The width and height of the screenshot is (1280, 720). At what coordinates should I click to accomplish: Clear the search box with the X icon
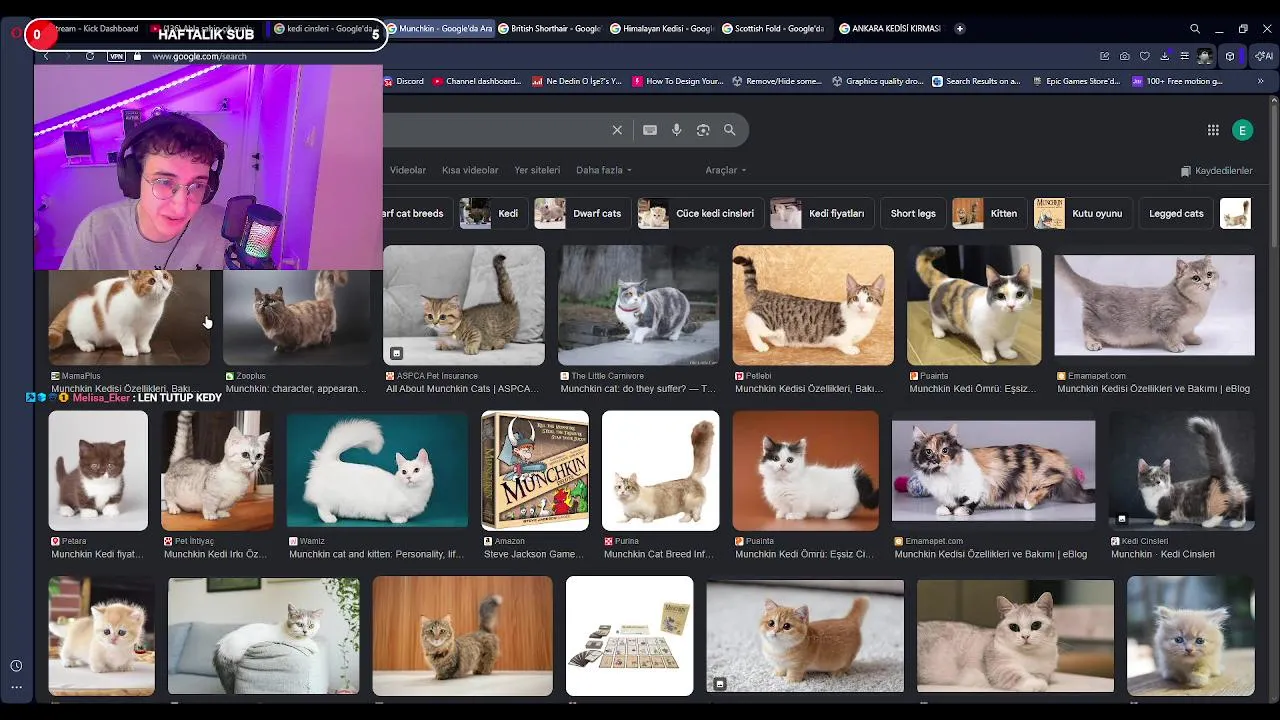coord(617,130)
